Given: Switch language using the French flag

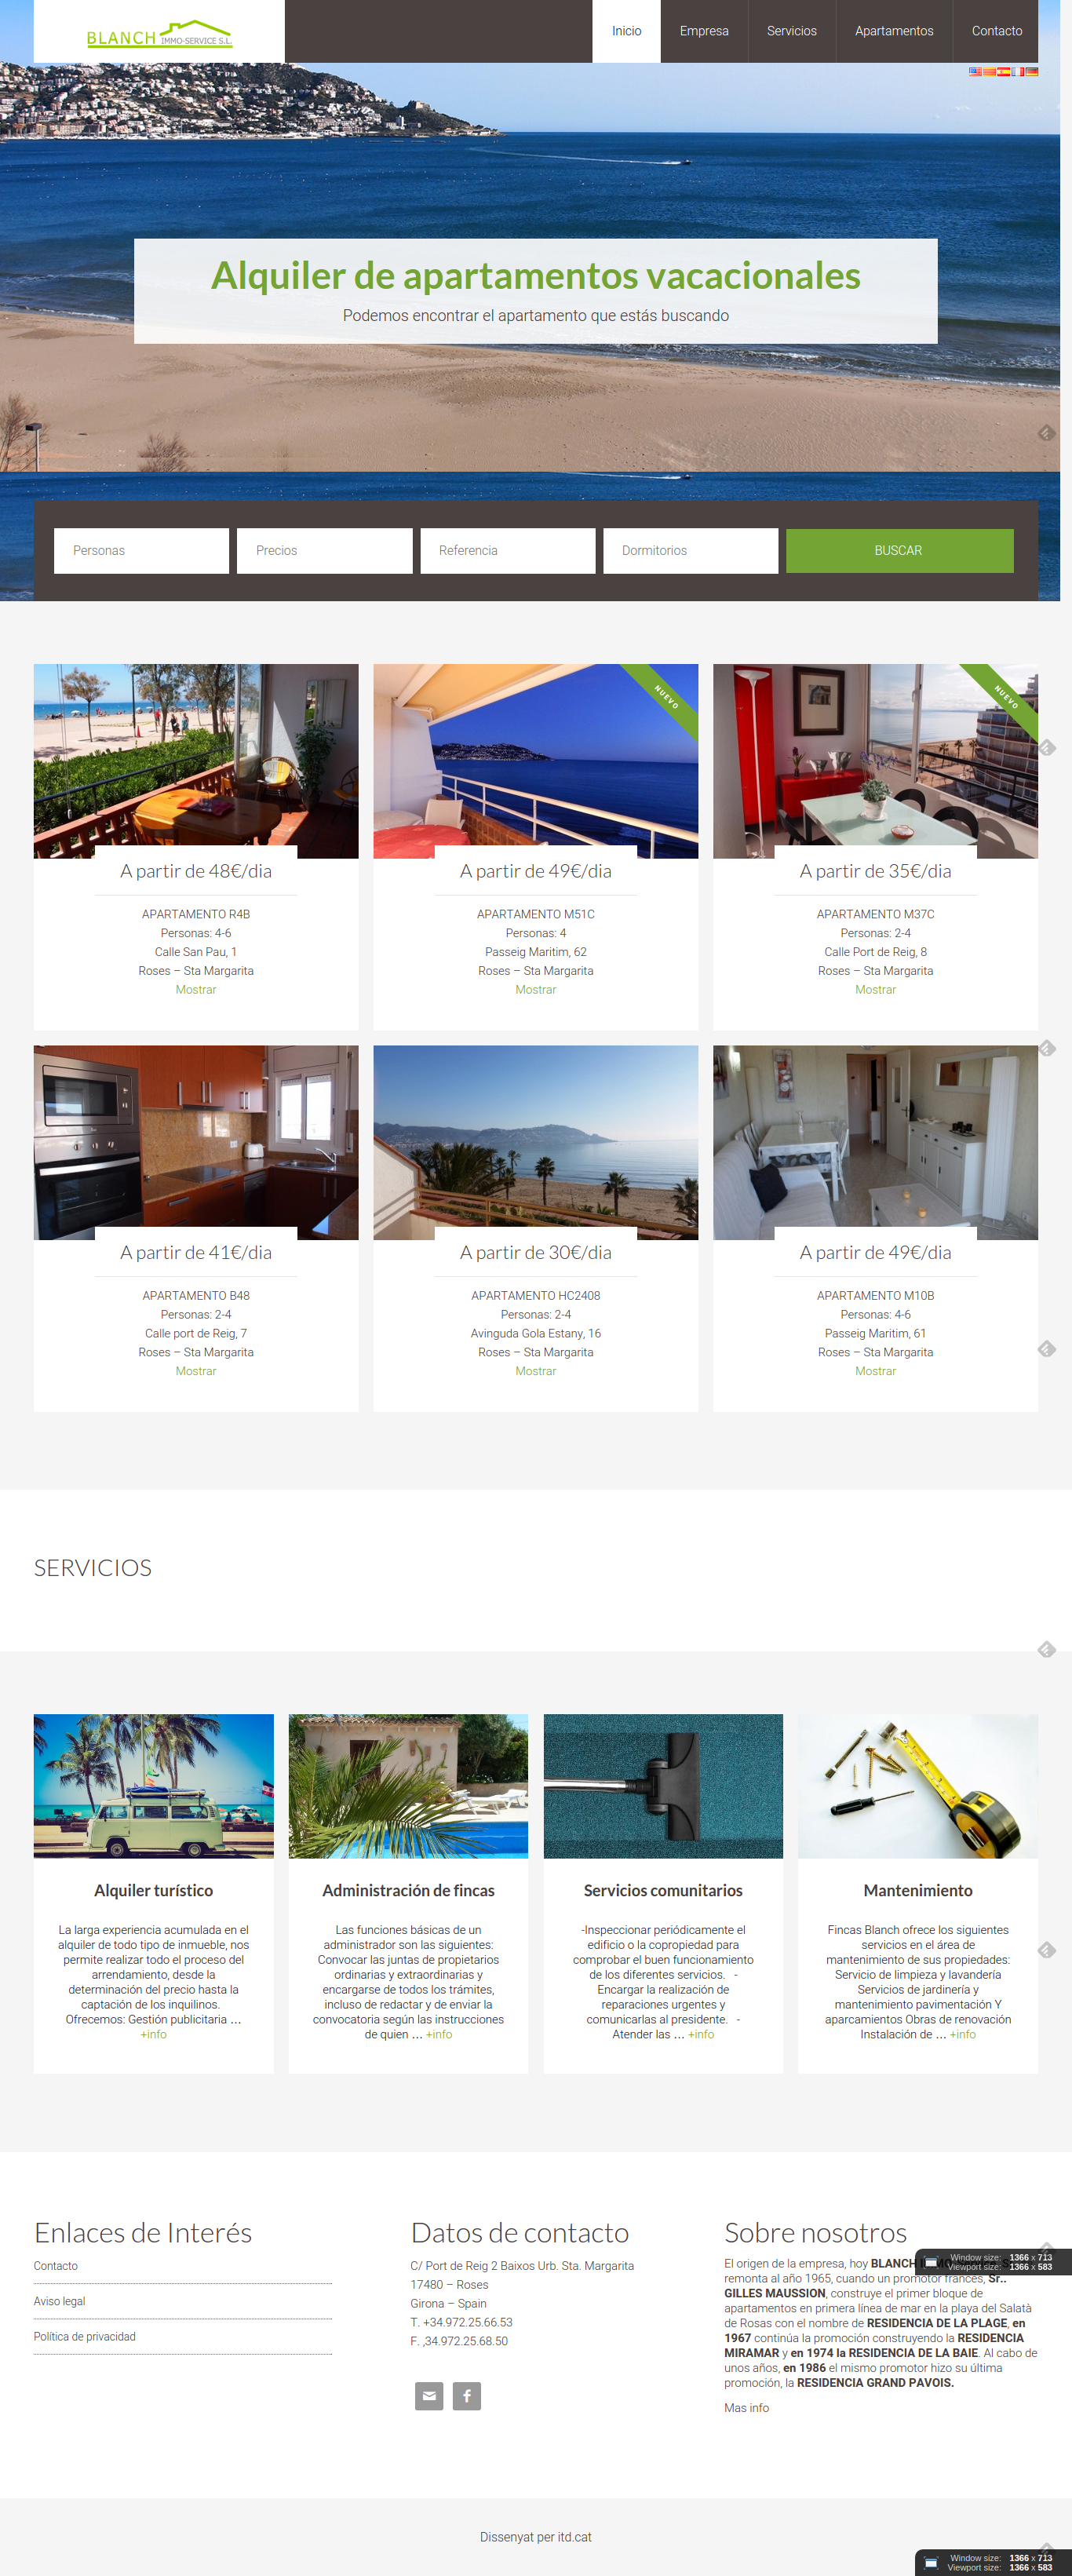Looking at the screenshot, I should click(1018, 72).
